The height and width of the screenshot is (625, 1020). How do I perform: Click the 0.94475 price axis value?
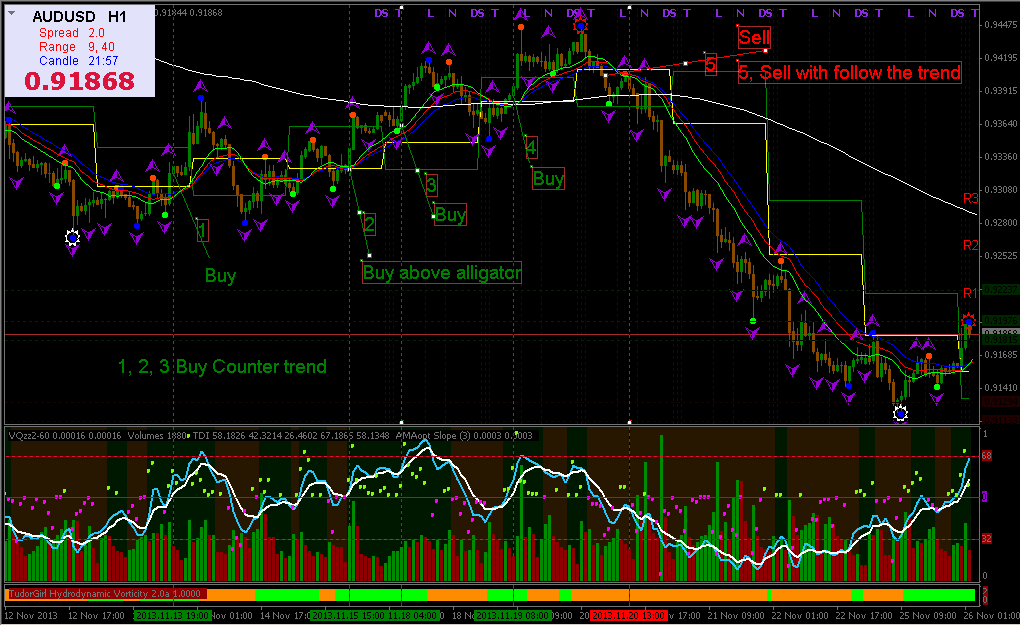1000,25
